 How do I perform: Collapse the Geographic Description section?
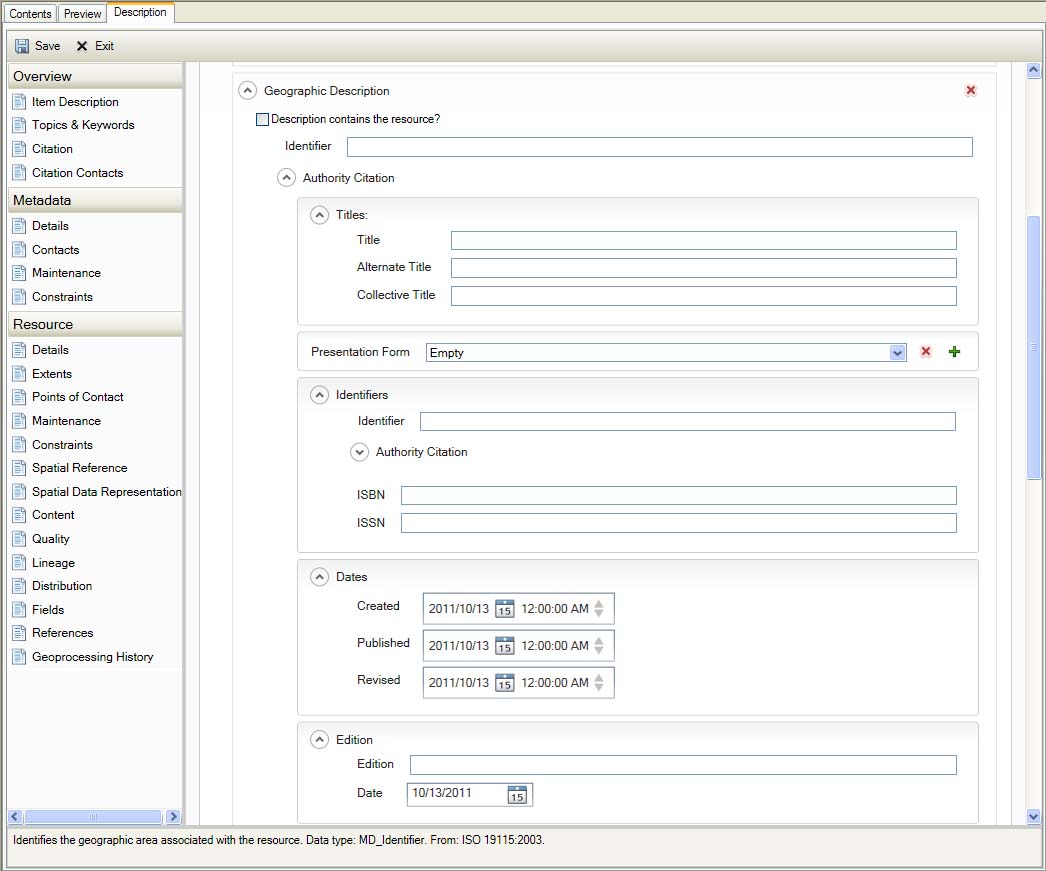click(247, 91)
